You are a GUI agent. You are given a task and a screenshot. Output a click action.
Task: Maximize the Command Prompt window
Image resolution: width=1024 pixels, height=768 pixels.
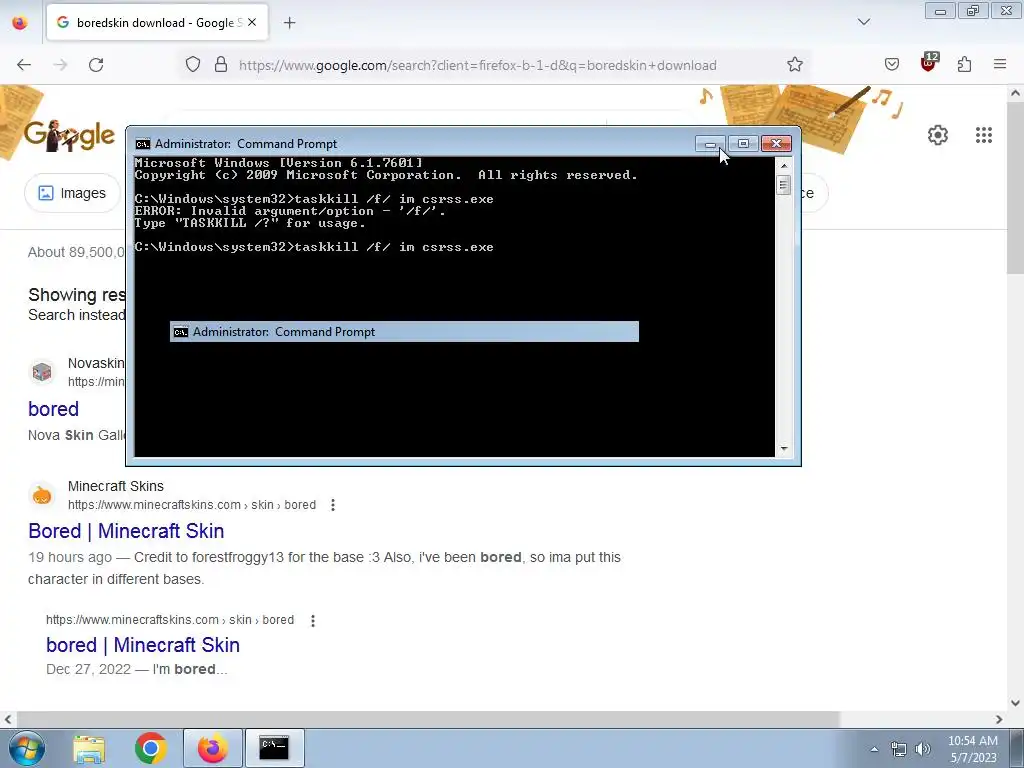pyautogui.click(x=743, y=144)
